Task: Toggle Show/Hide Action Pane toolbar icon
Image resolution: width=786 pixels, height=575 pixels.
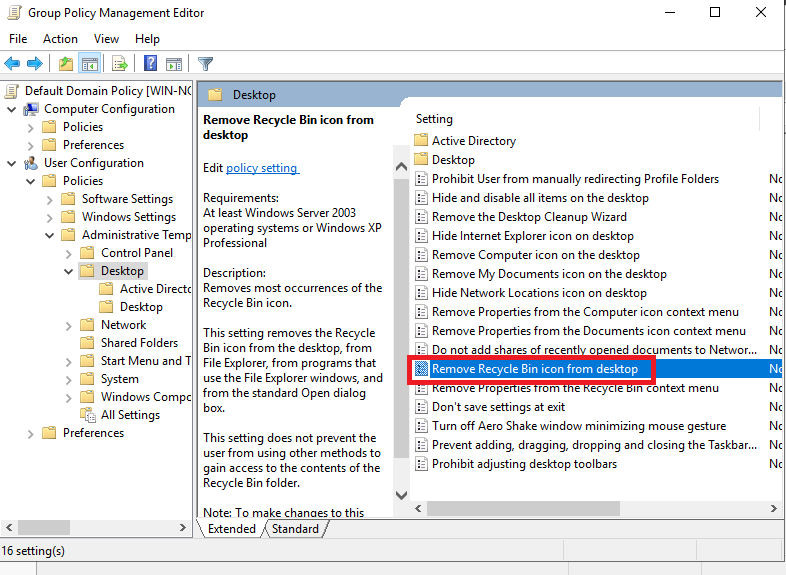Action: (x=174, y=64)
